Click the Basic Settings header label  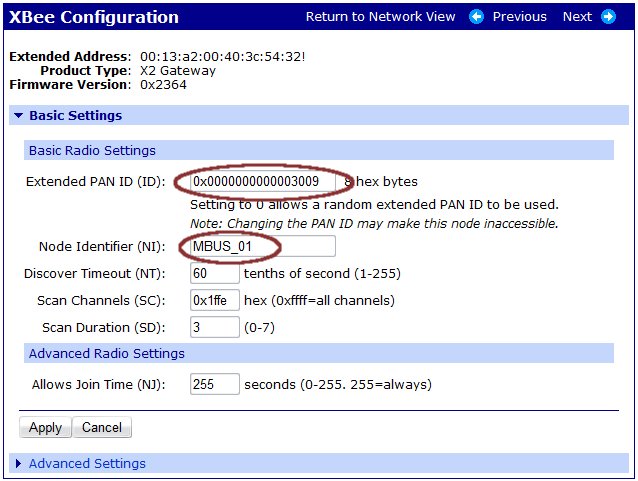coord(75,116)
